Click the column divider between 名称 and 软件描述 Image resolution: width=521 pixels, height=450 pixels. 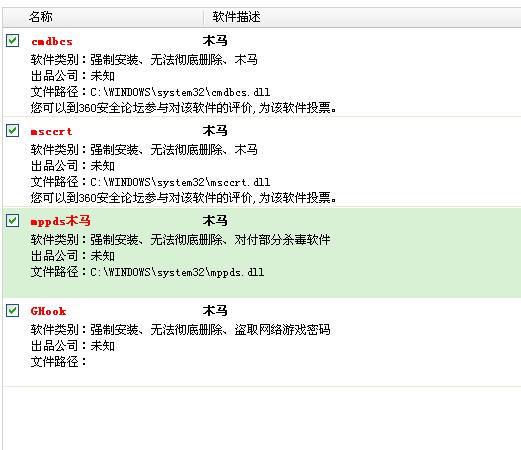coord(203,17)
